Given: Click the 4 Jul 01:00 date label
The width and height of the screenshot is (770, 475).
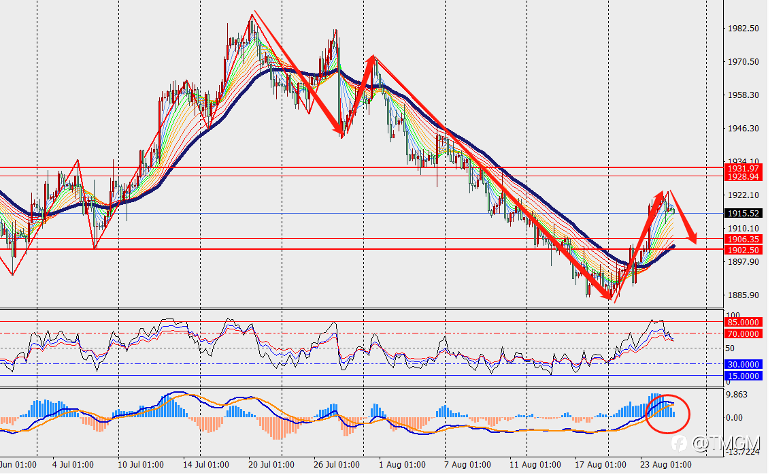Looking at the screenshot, I should tap(73, 465).
